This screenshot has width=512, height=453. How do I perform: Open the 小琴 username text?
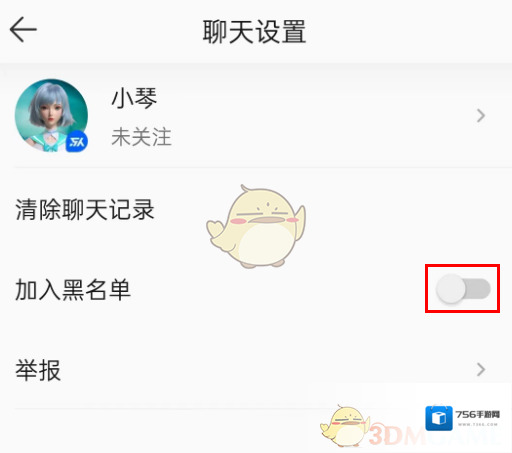134,99
